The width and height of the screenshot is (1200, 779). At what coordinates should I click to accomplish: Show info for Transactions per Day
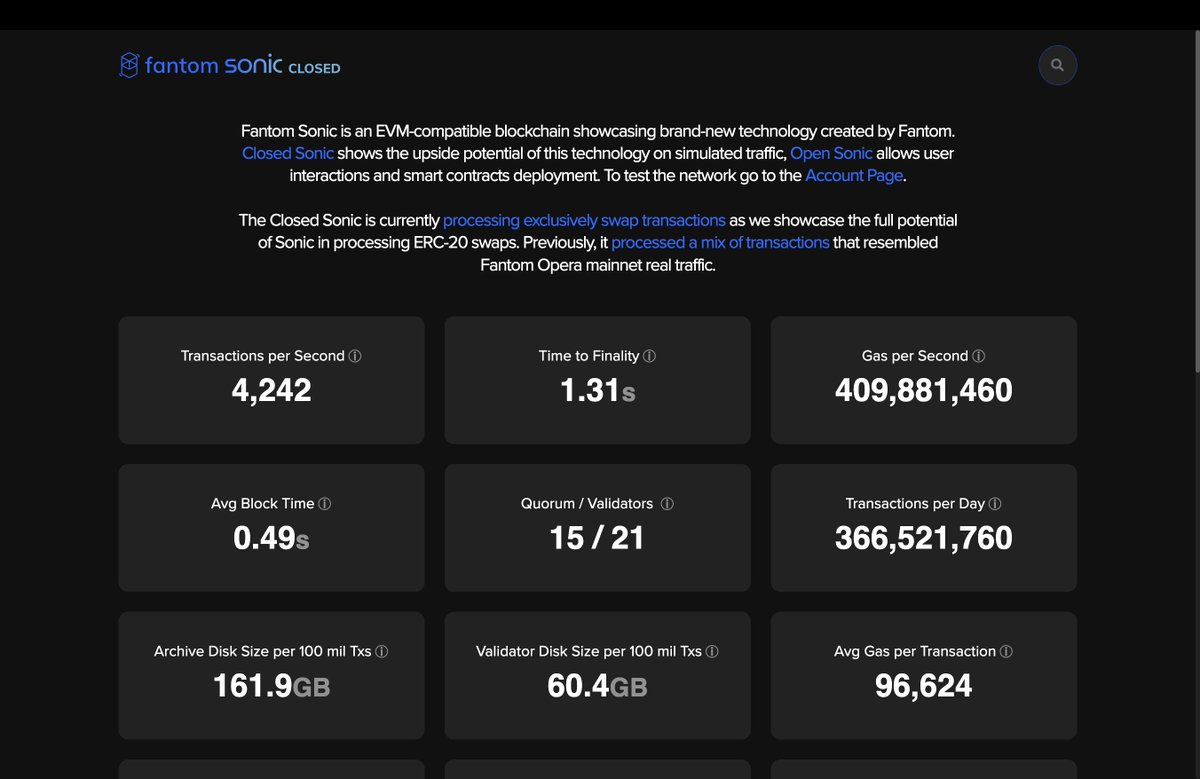995,504
